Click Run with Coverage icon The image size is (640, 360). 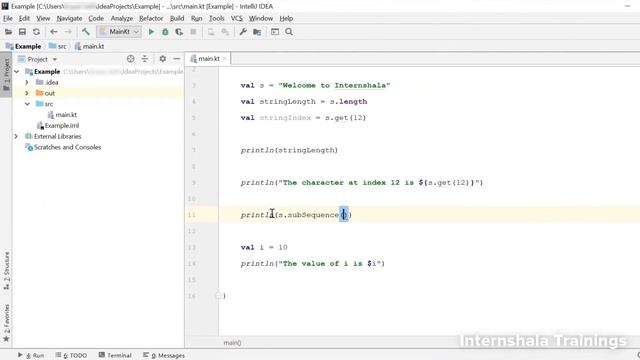(x=179, y=32)
